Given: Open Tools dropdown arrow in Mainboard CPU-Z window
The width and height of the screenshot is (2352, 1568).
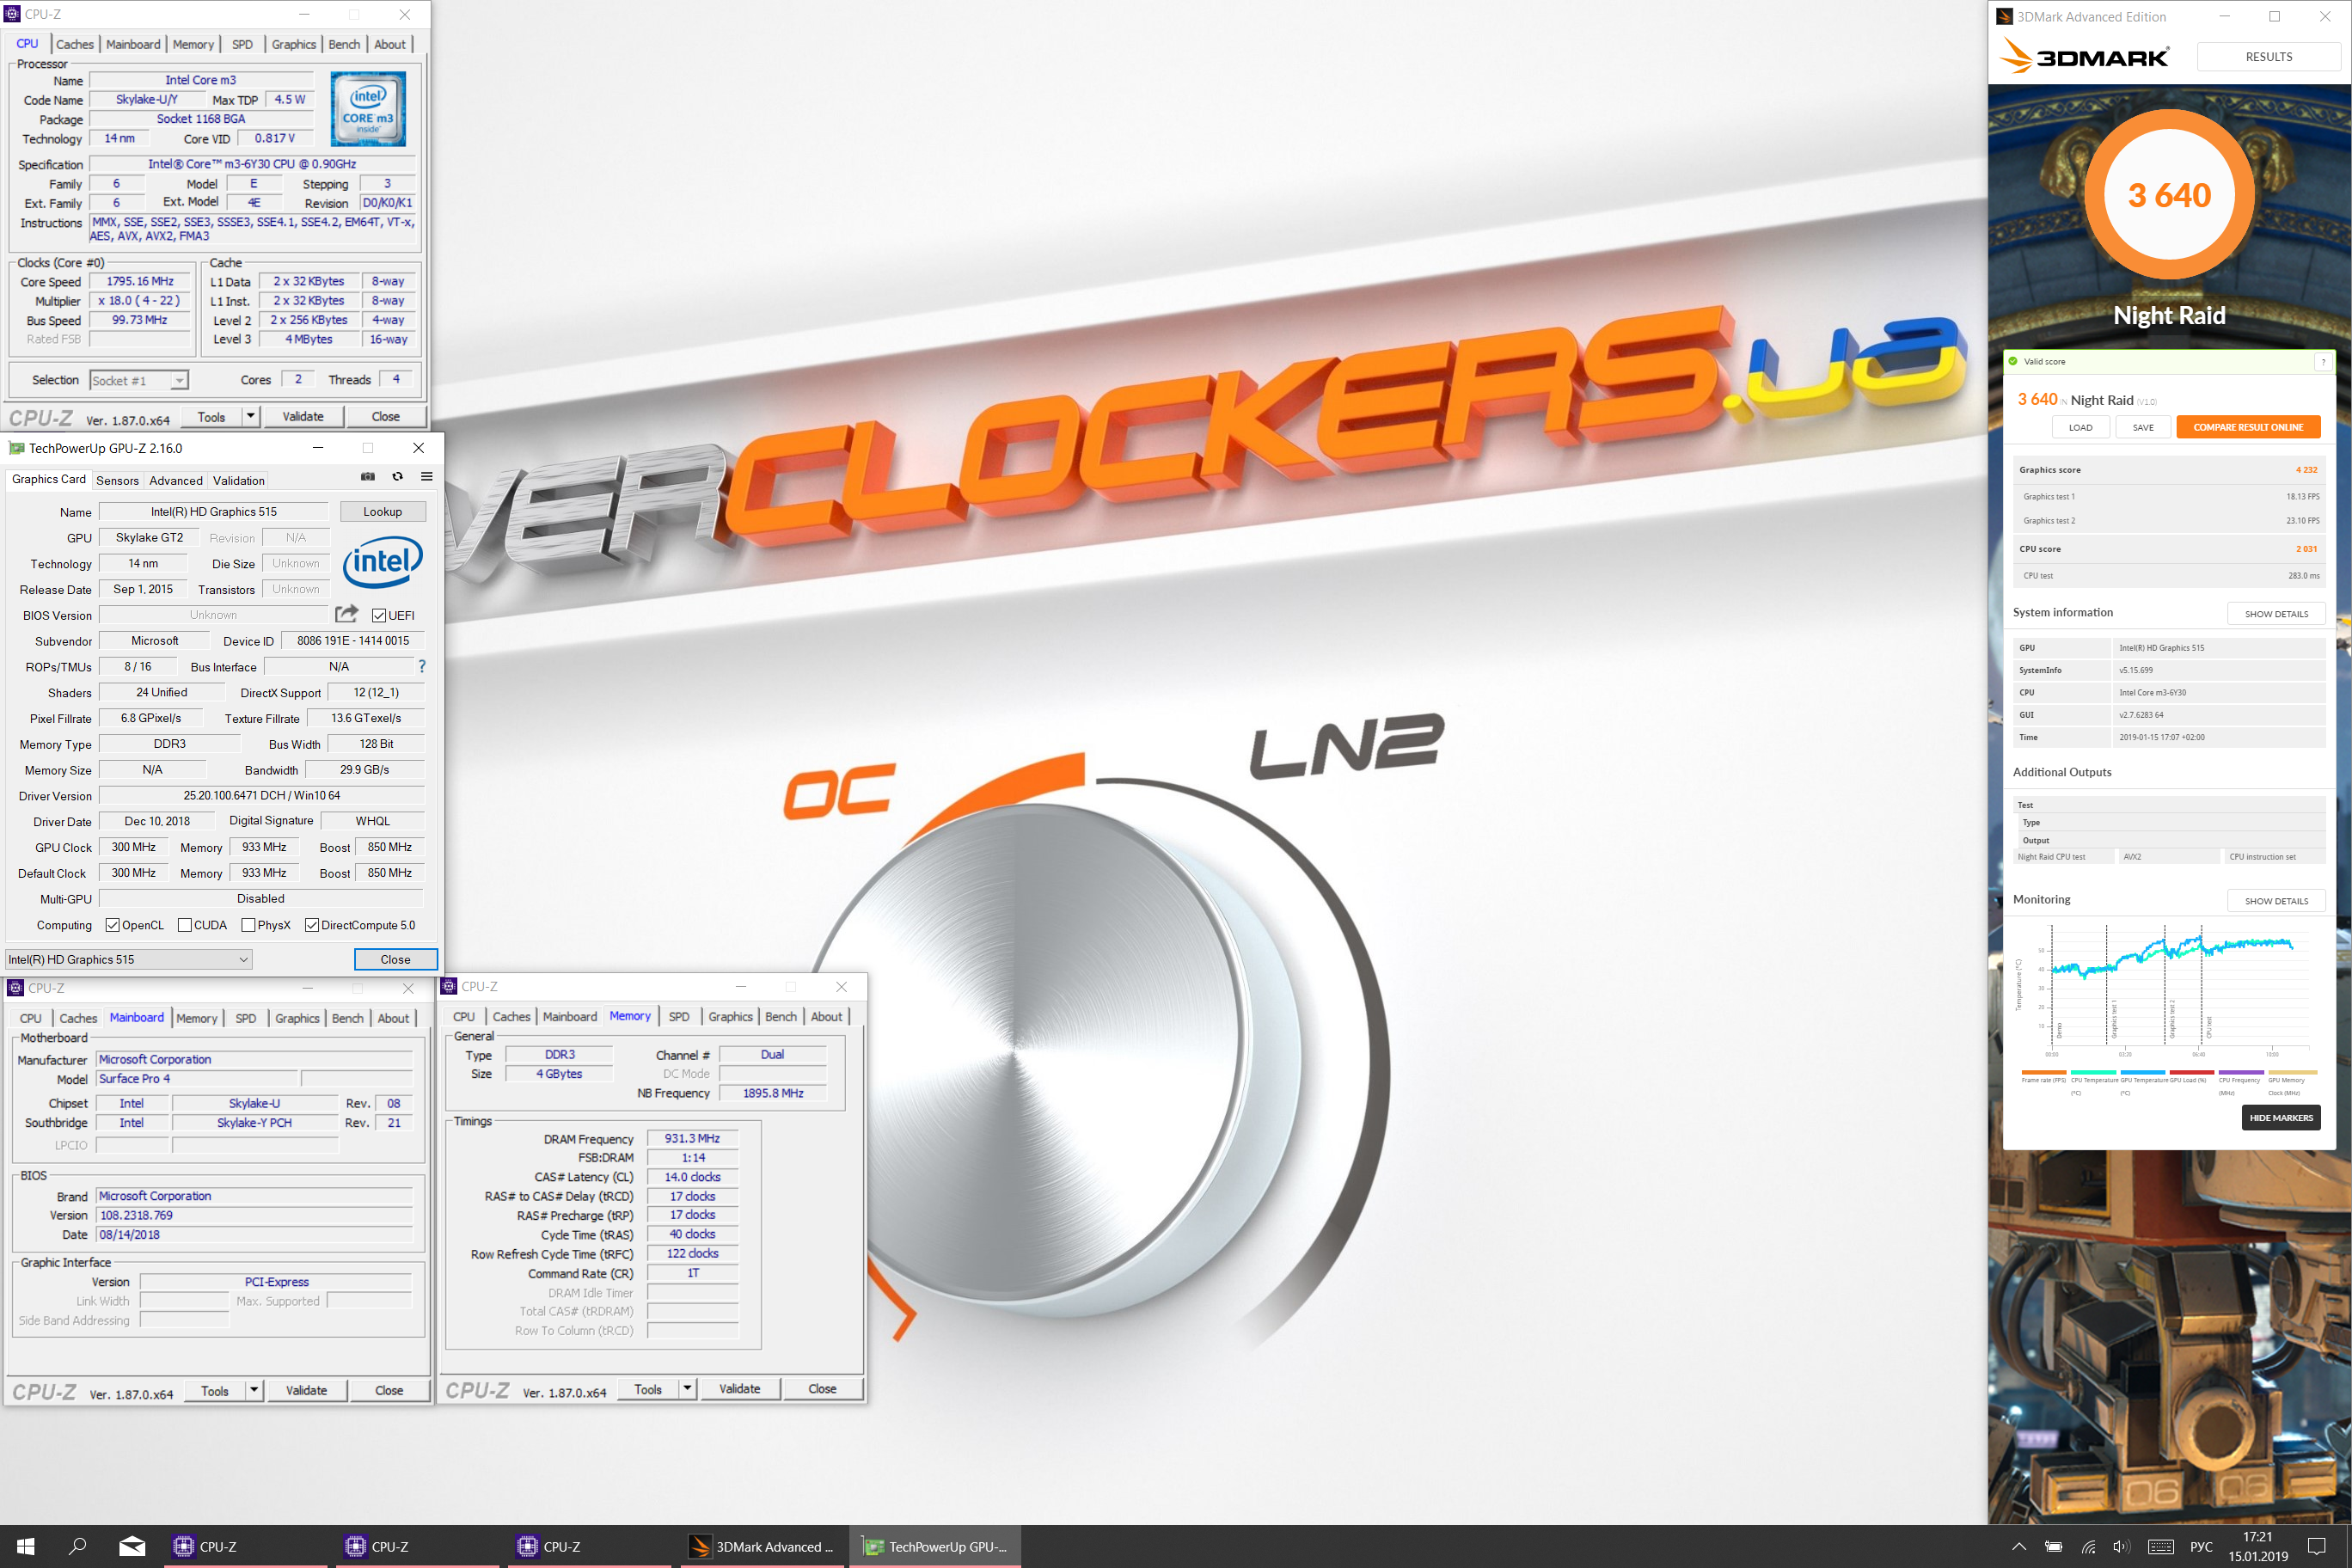Looking at the screenshot, I should tap(254, 1390).
